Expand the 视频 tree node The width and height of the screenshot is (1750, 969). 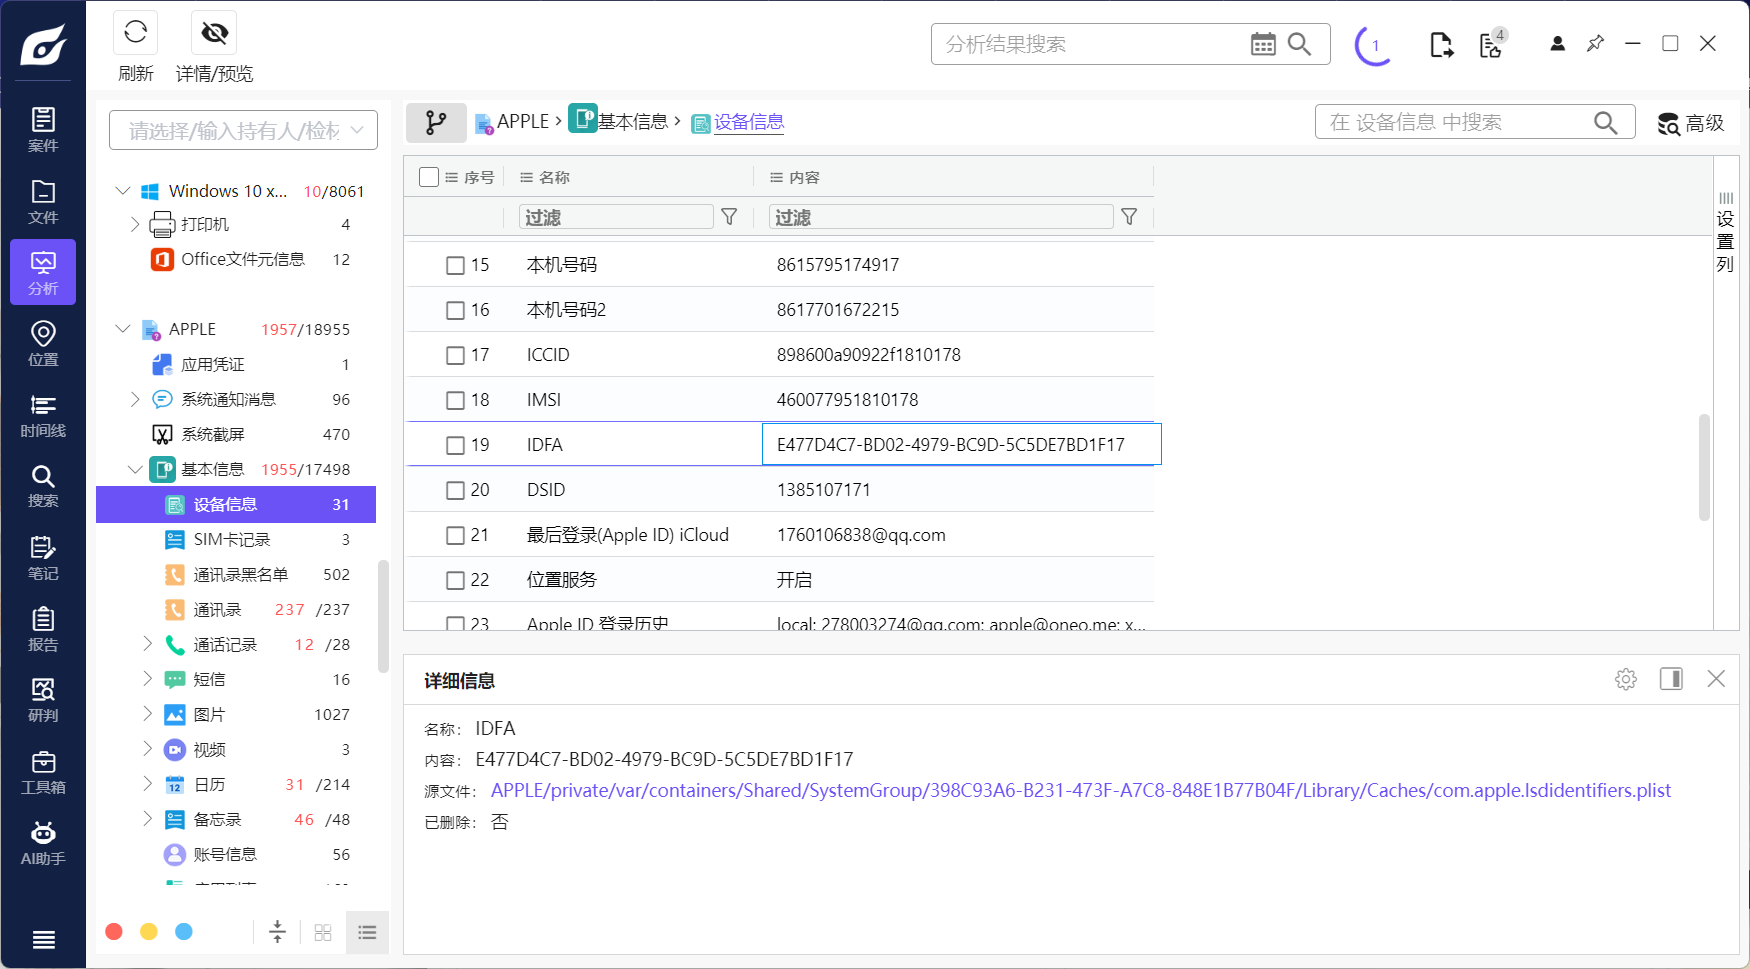tap(147, 748)
